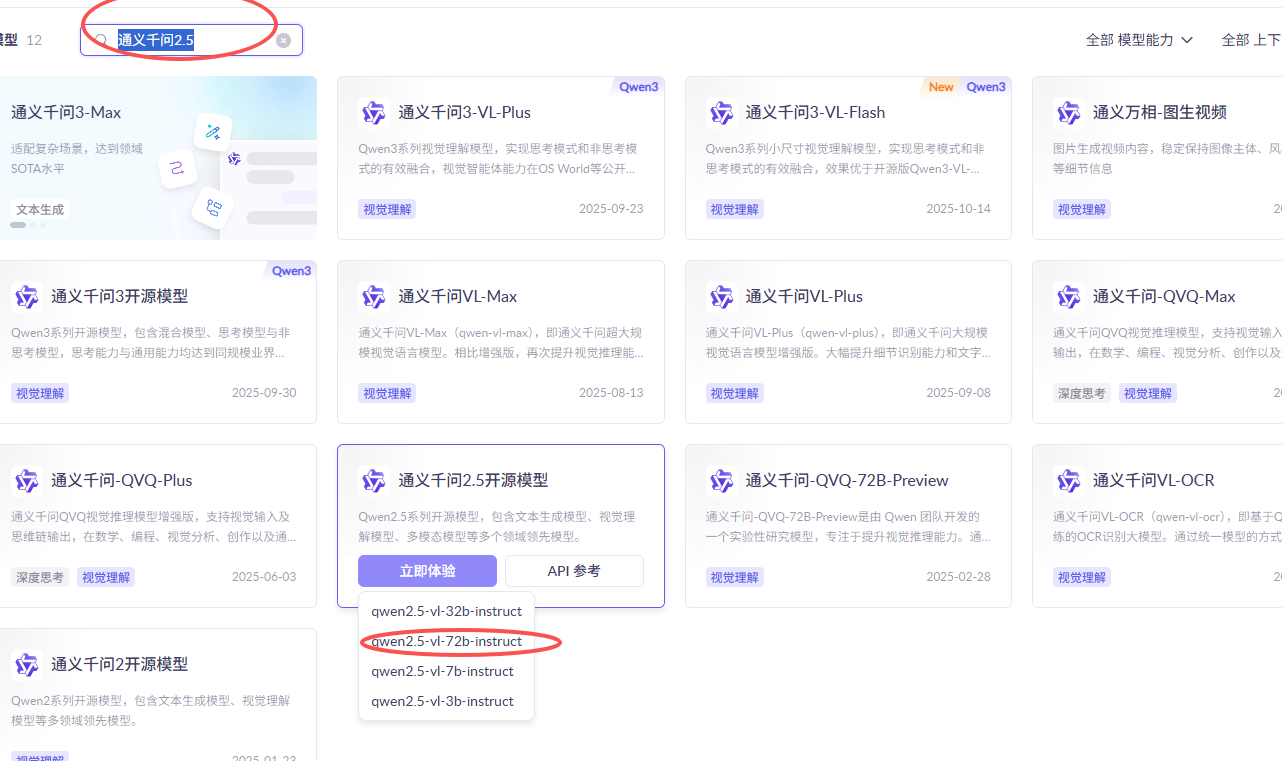Click the date 2025-10-14
Screen dimensions: 1282x761
pos(958,209)
